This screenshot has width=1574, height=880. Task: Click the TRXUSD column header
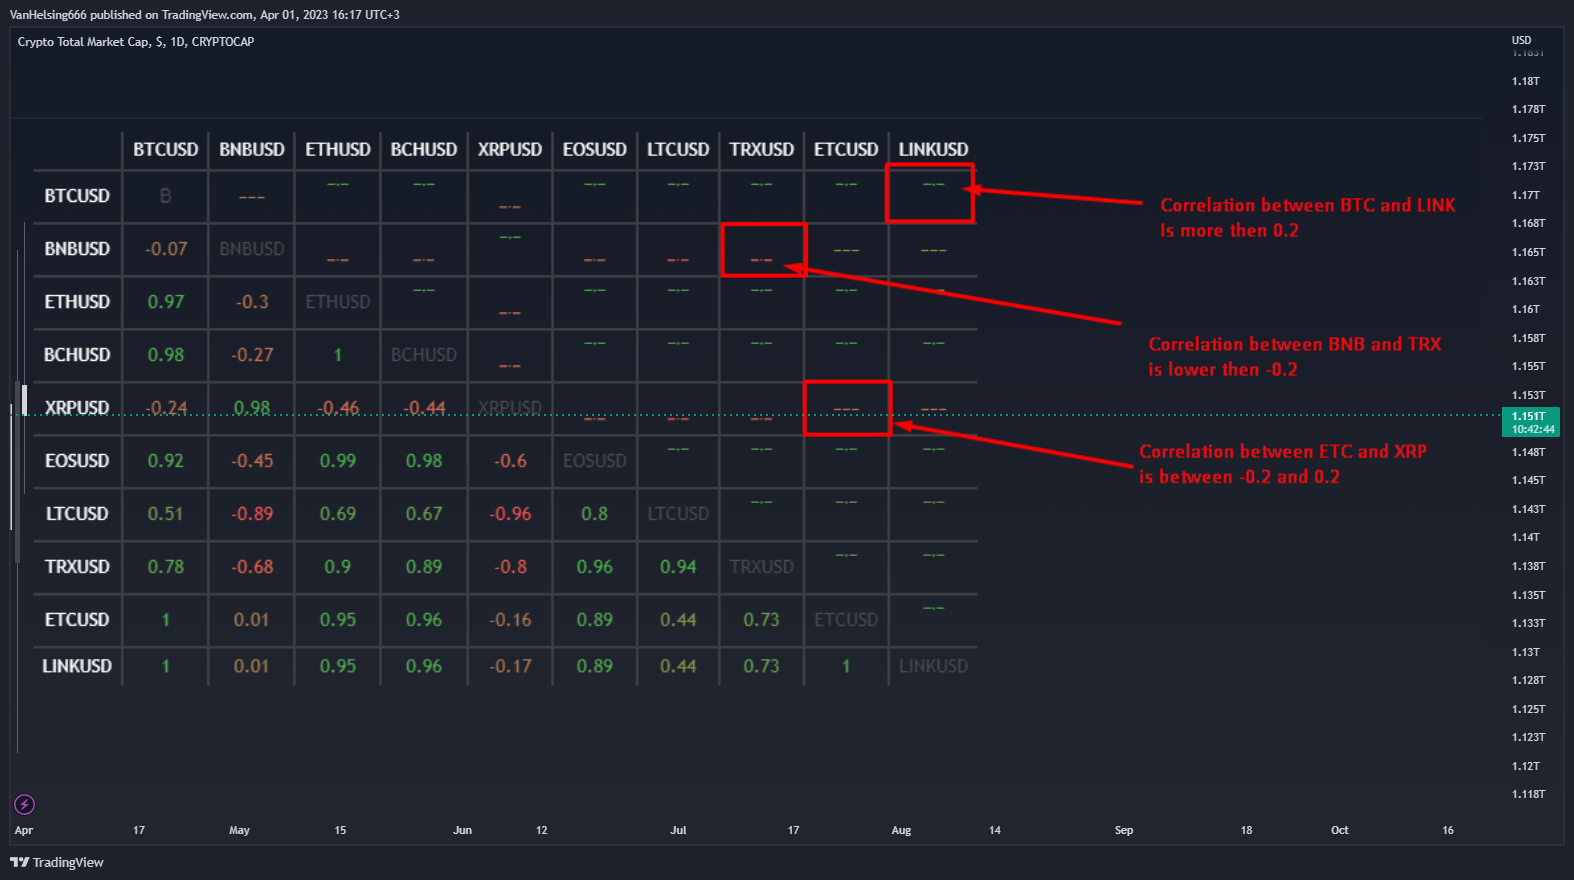(762, 149)
